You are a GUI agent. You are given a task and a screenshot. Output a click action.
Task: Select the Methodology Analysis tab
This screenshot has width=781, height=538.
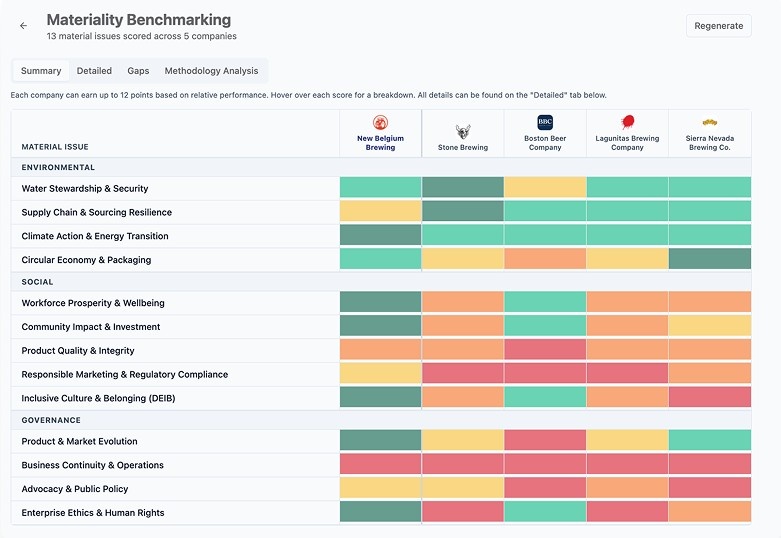(211, 71)
